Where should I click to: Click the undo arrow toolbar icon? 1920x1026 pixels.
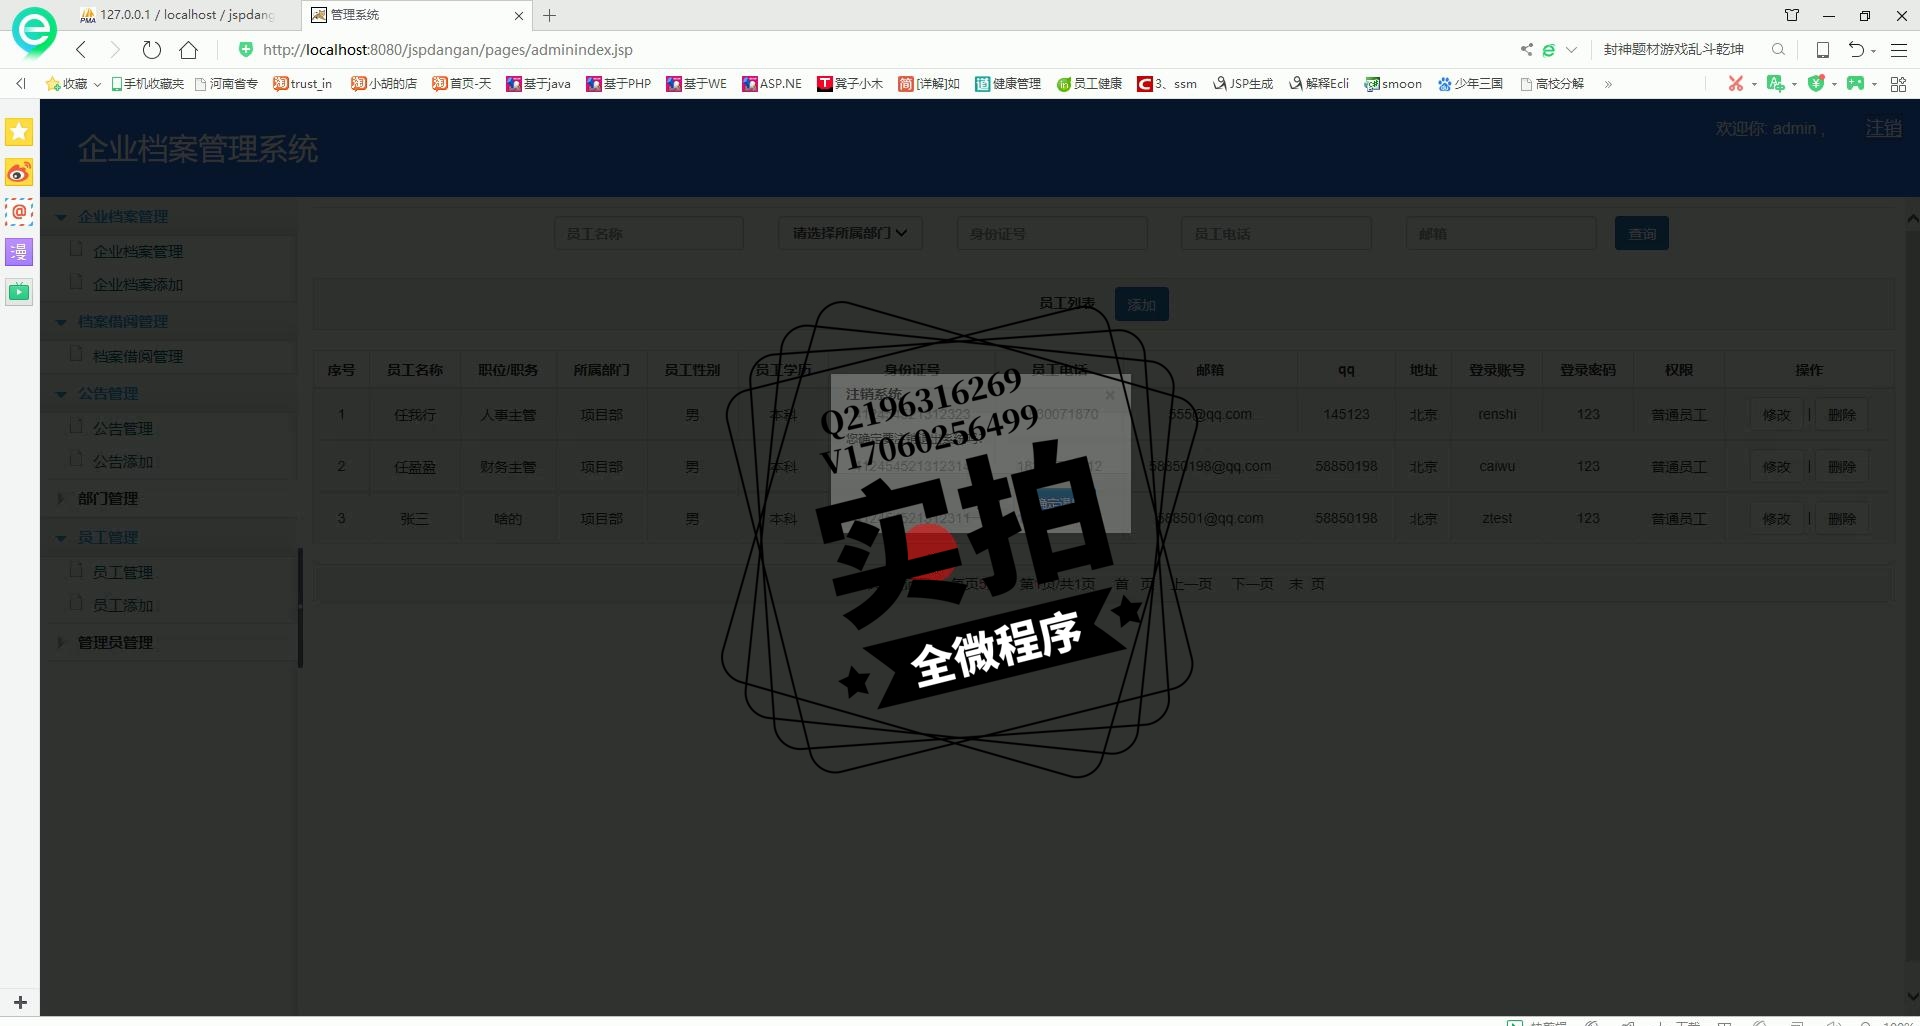(1856, 49)
